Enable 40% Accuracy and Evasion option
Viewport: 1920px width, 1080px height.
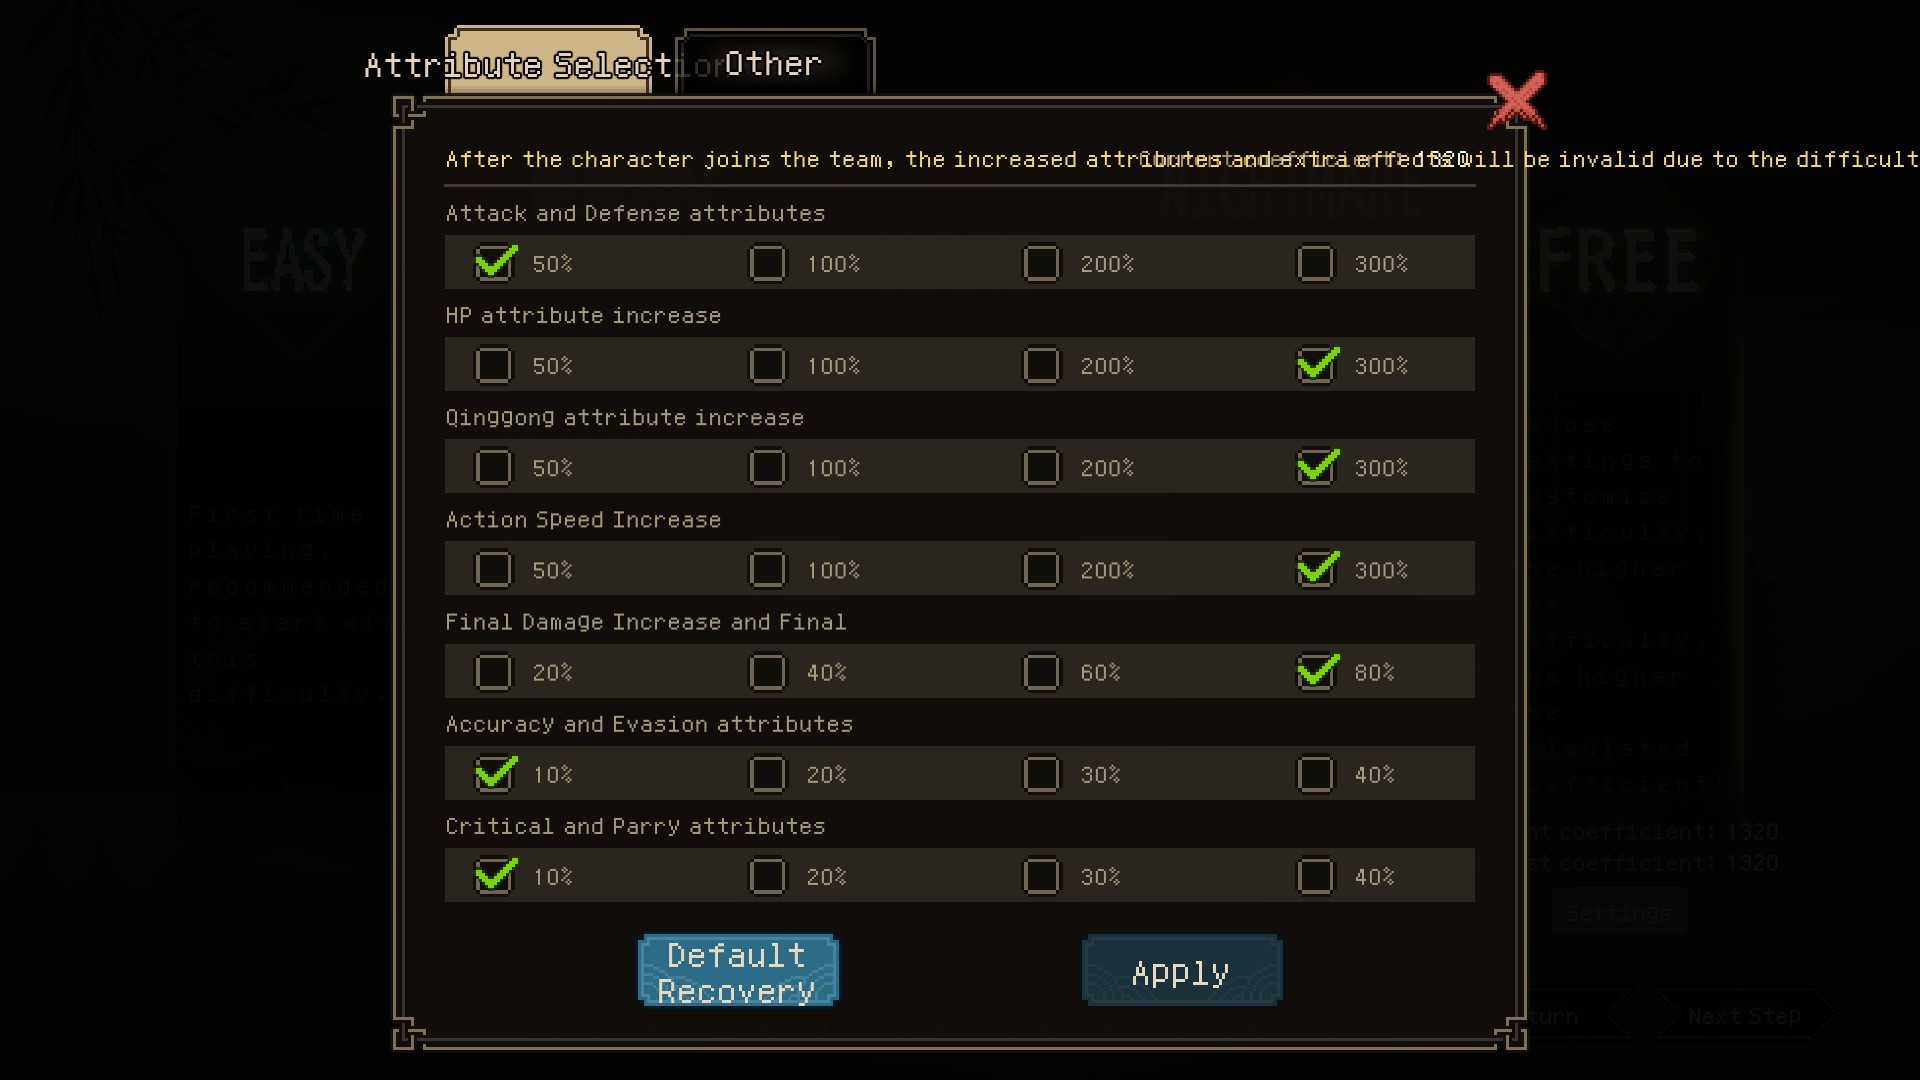click(1316, 774)
